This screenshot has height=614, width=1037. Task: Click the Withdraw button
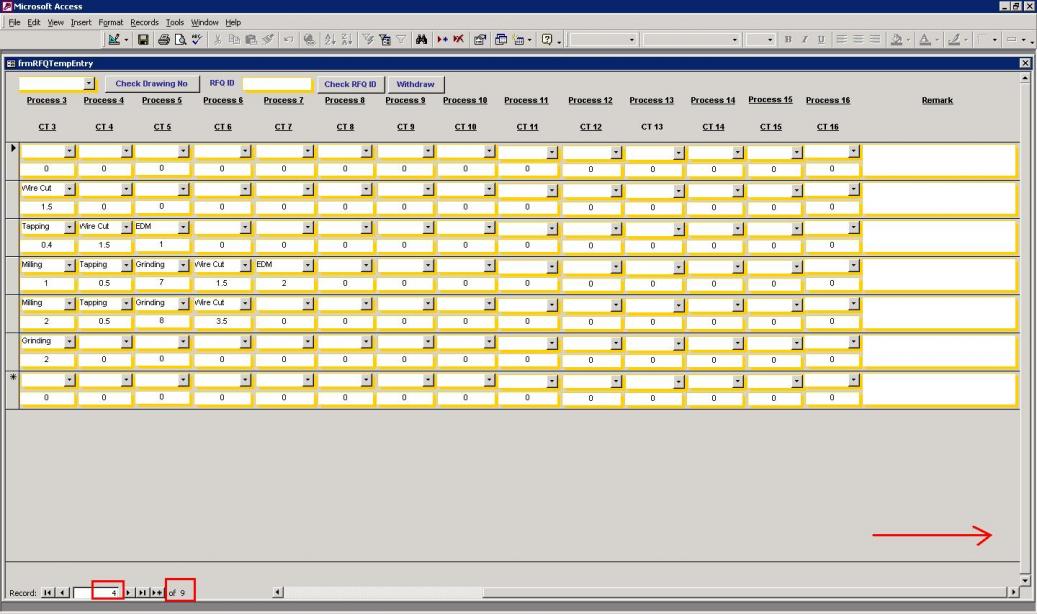(415, 85)
